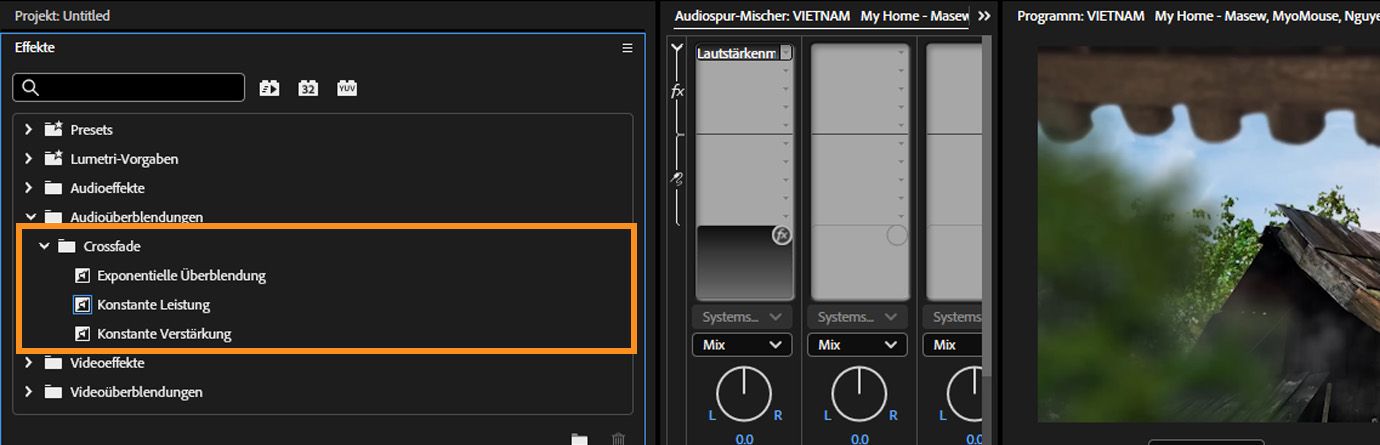Adjust the first track pan knob

click(x=744, y=393)
